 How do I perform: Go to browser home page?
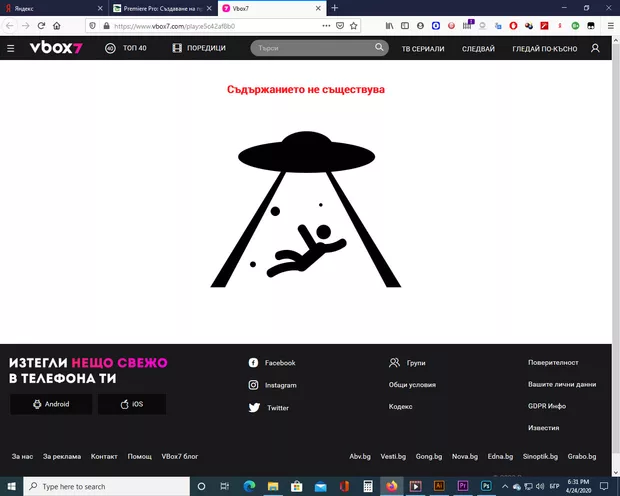[57, 26]
